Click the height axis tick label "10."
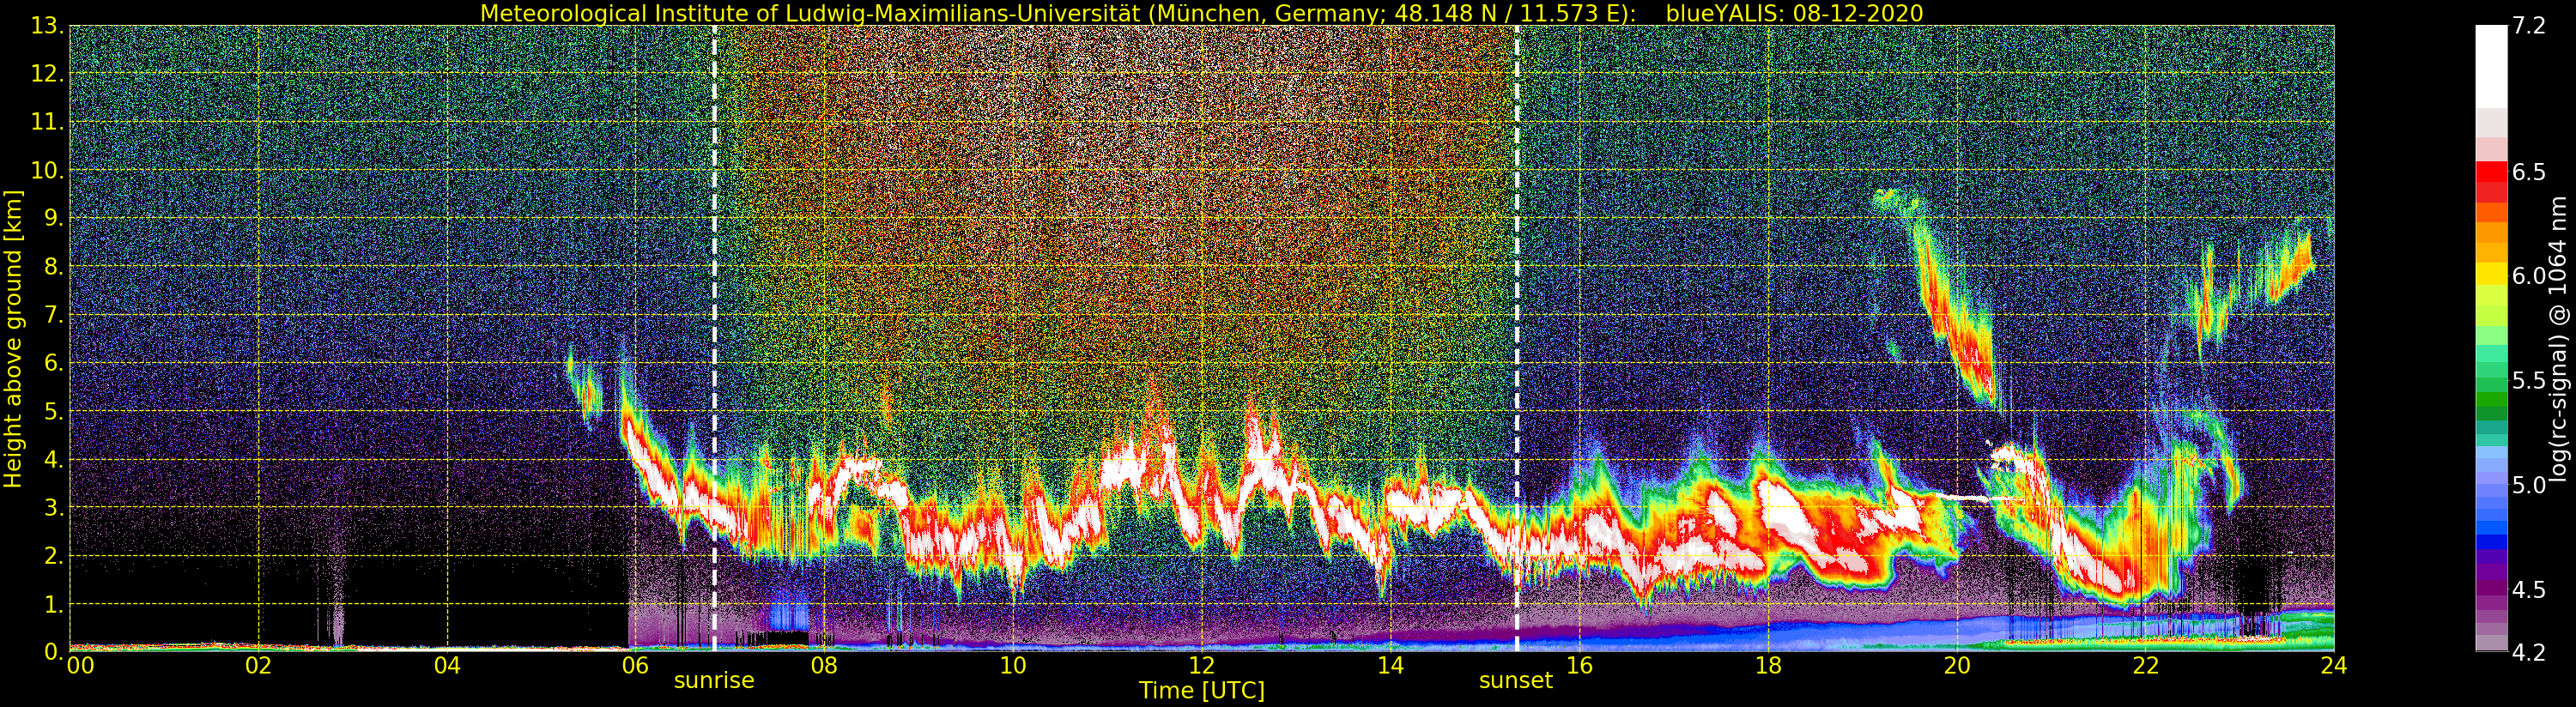 [x=47, y=170]
